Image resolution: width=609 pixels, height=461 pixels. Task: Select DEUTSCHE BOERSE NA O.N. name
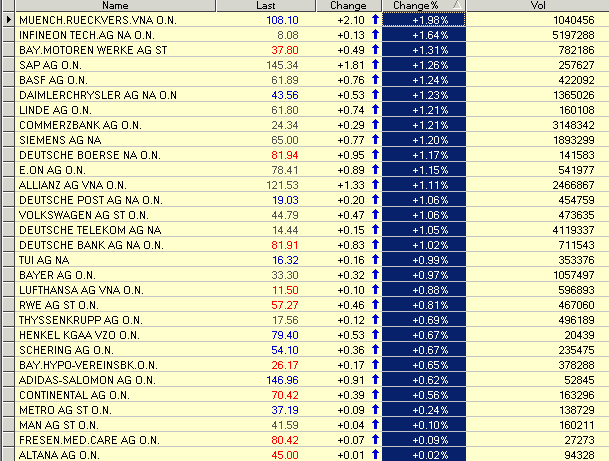pyautogui.click(x=90, y=155)
